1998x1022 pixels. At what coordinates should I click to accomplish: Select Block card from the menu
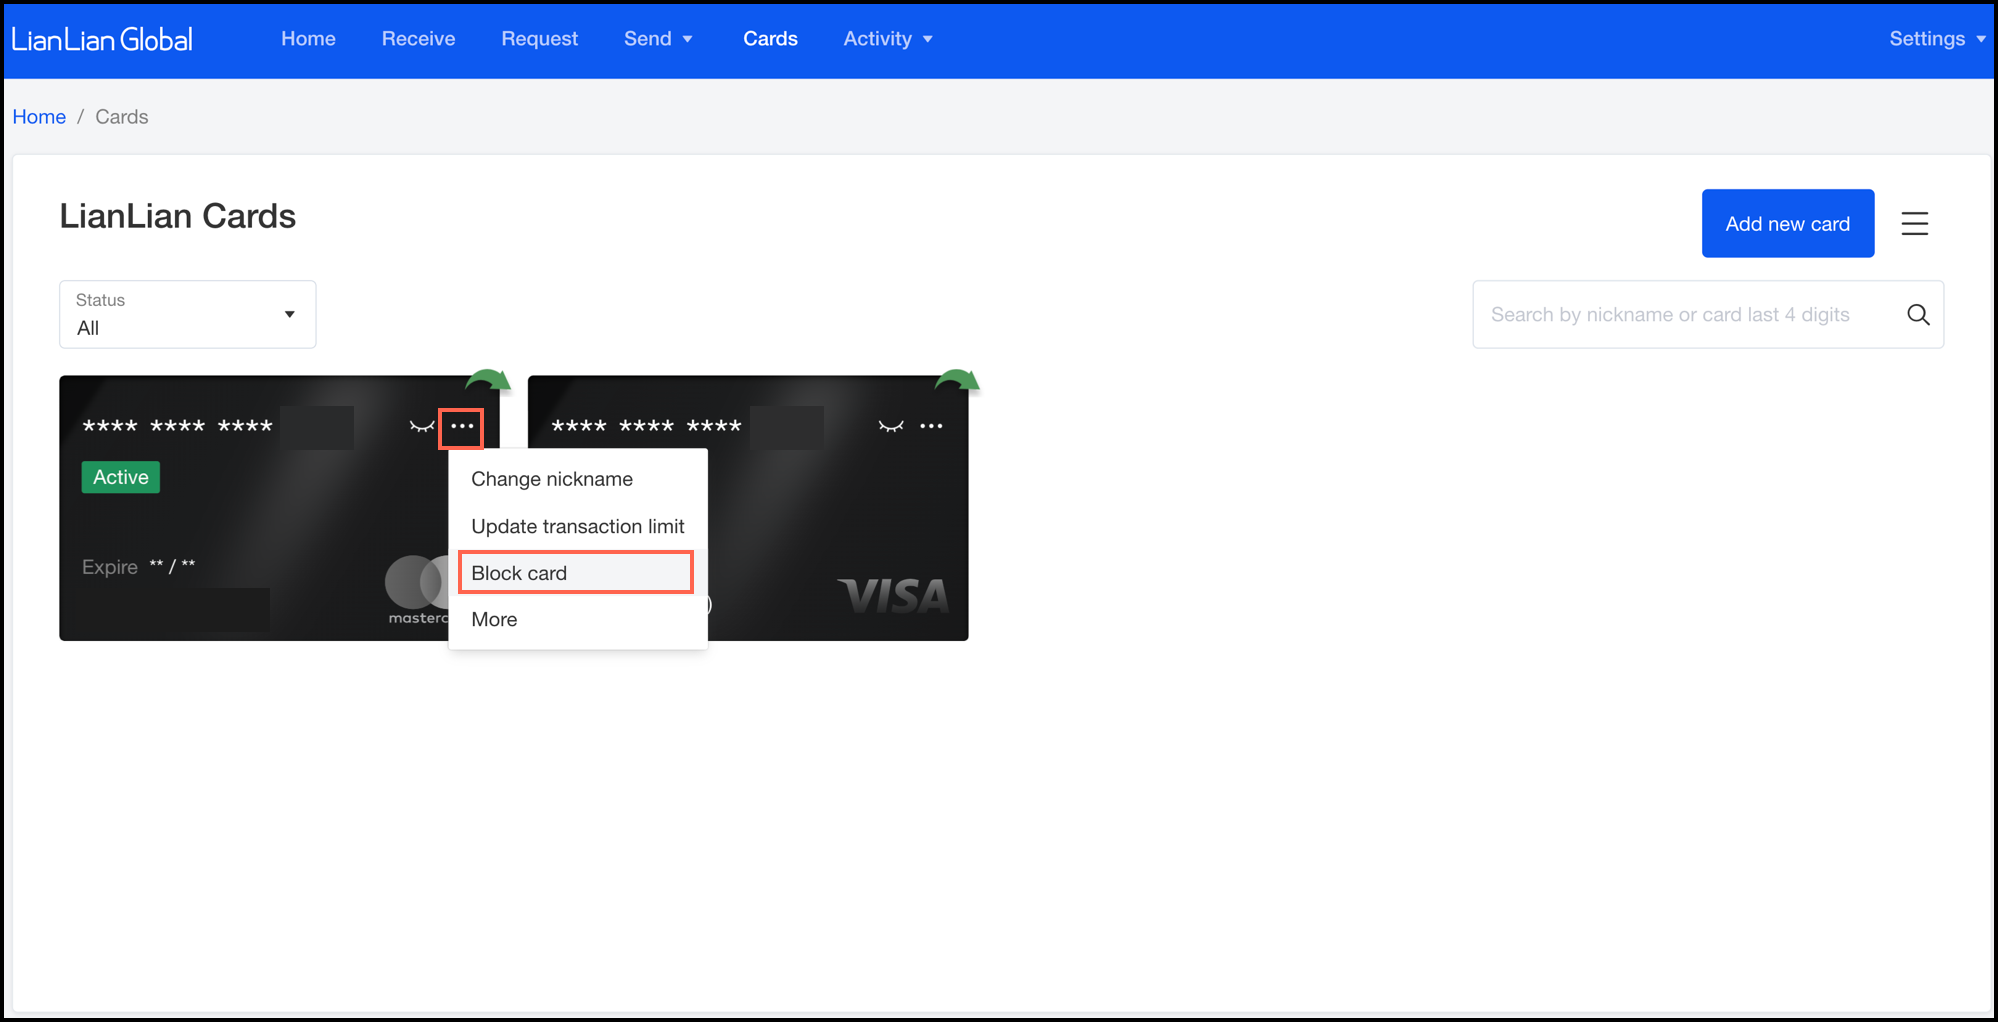[576, 573]
